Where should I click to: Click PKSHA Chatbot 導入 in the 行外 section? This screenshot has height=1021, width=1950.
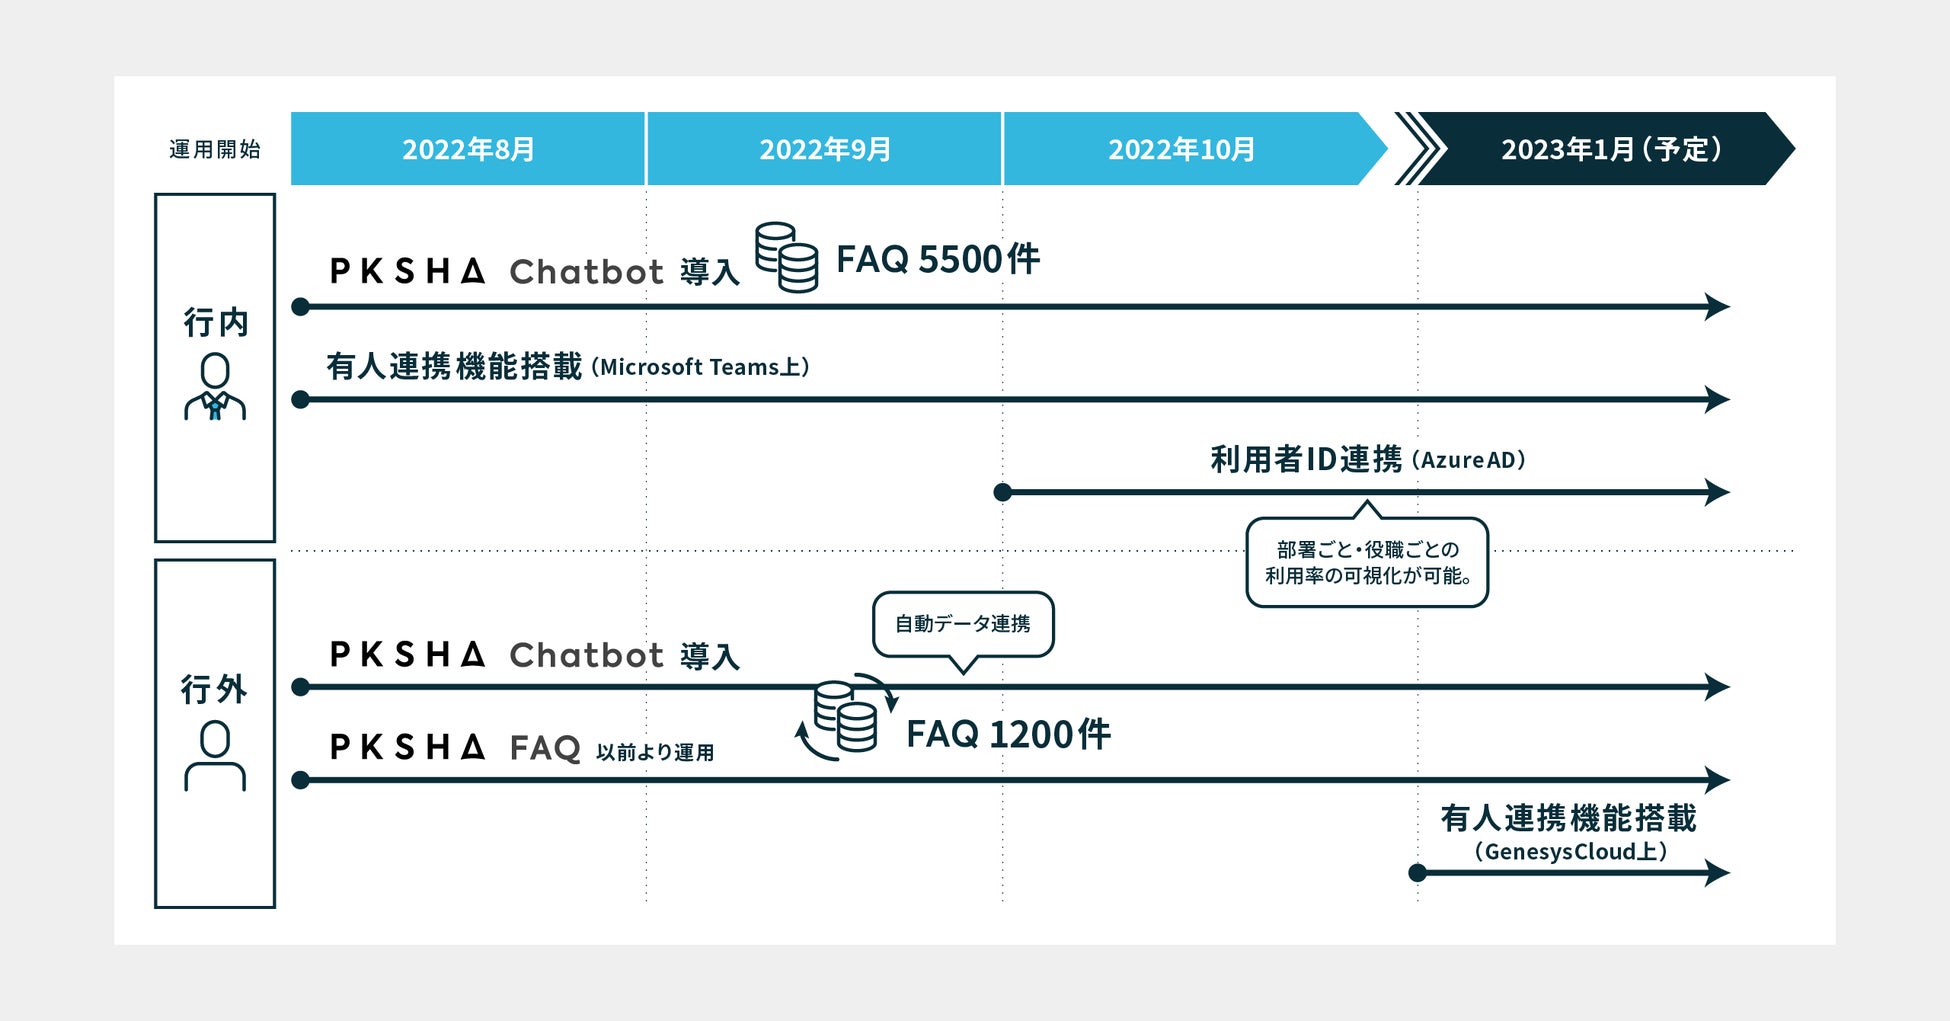534,655
